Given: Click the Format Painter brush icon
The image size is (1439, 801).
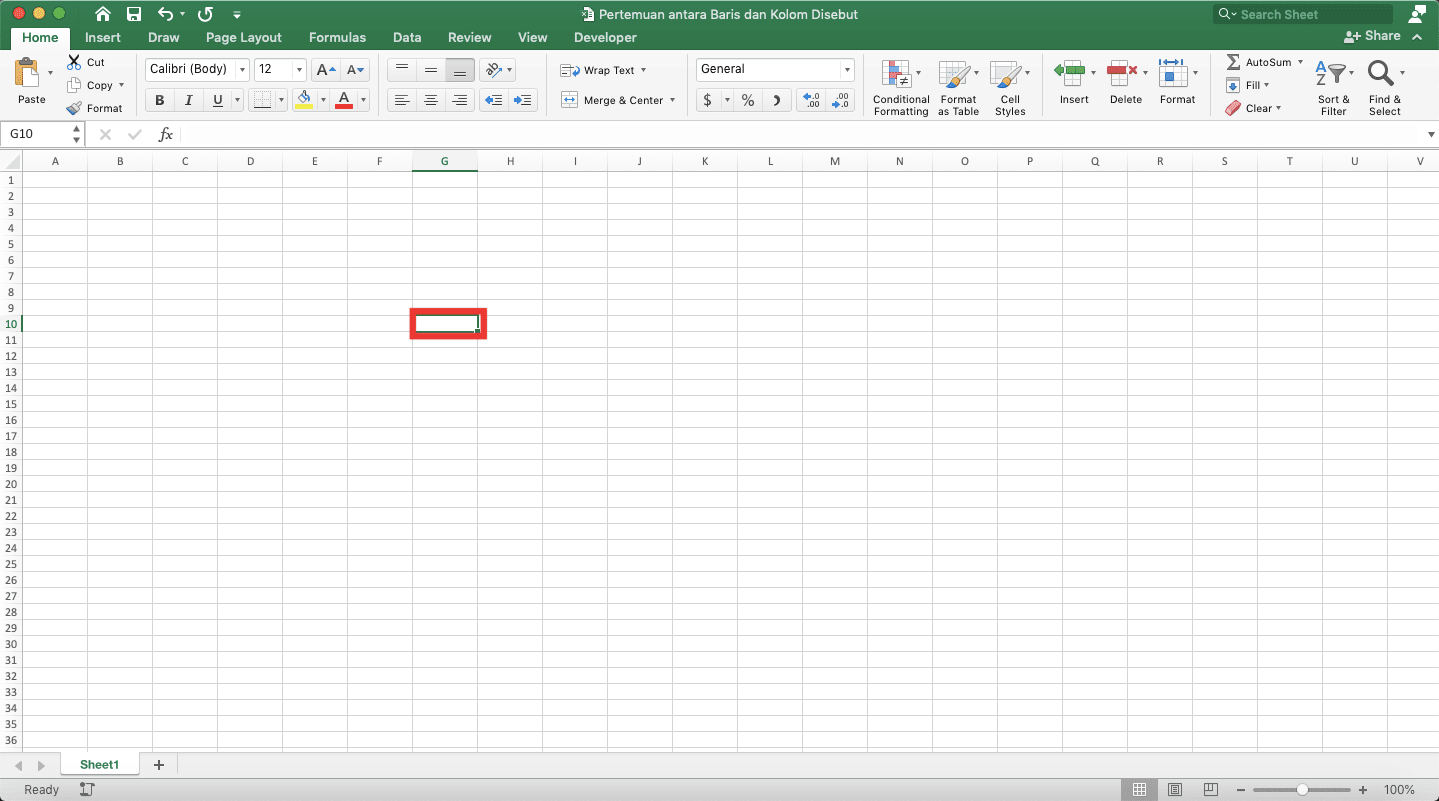Looking at the screenshot, I should (74, 108).
